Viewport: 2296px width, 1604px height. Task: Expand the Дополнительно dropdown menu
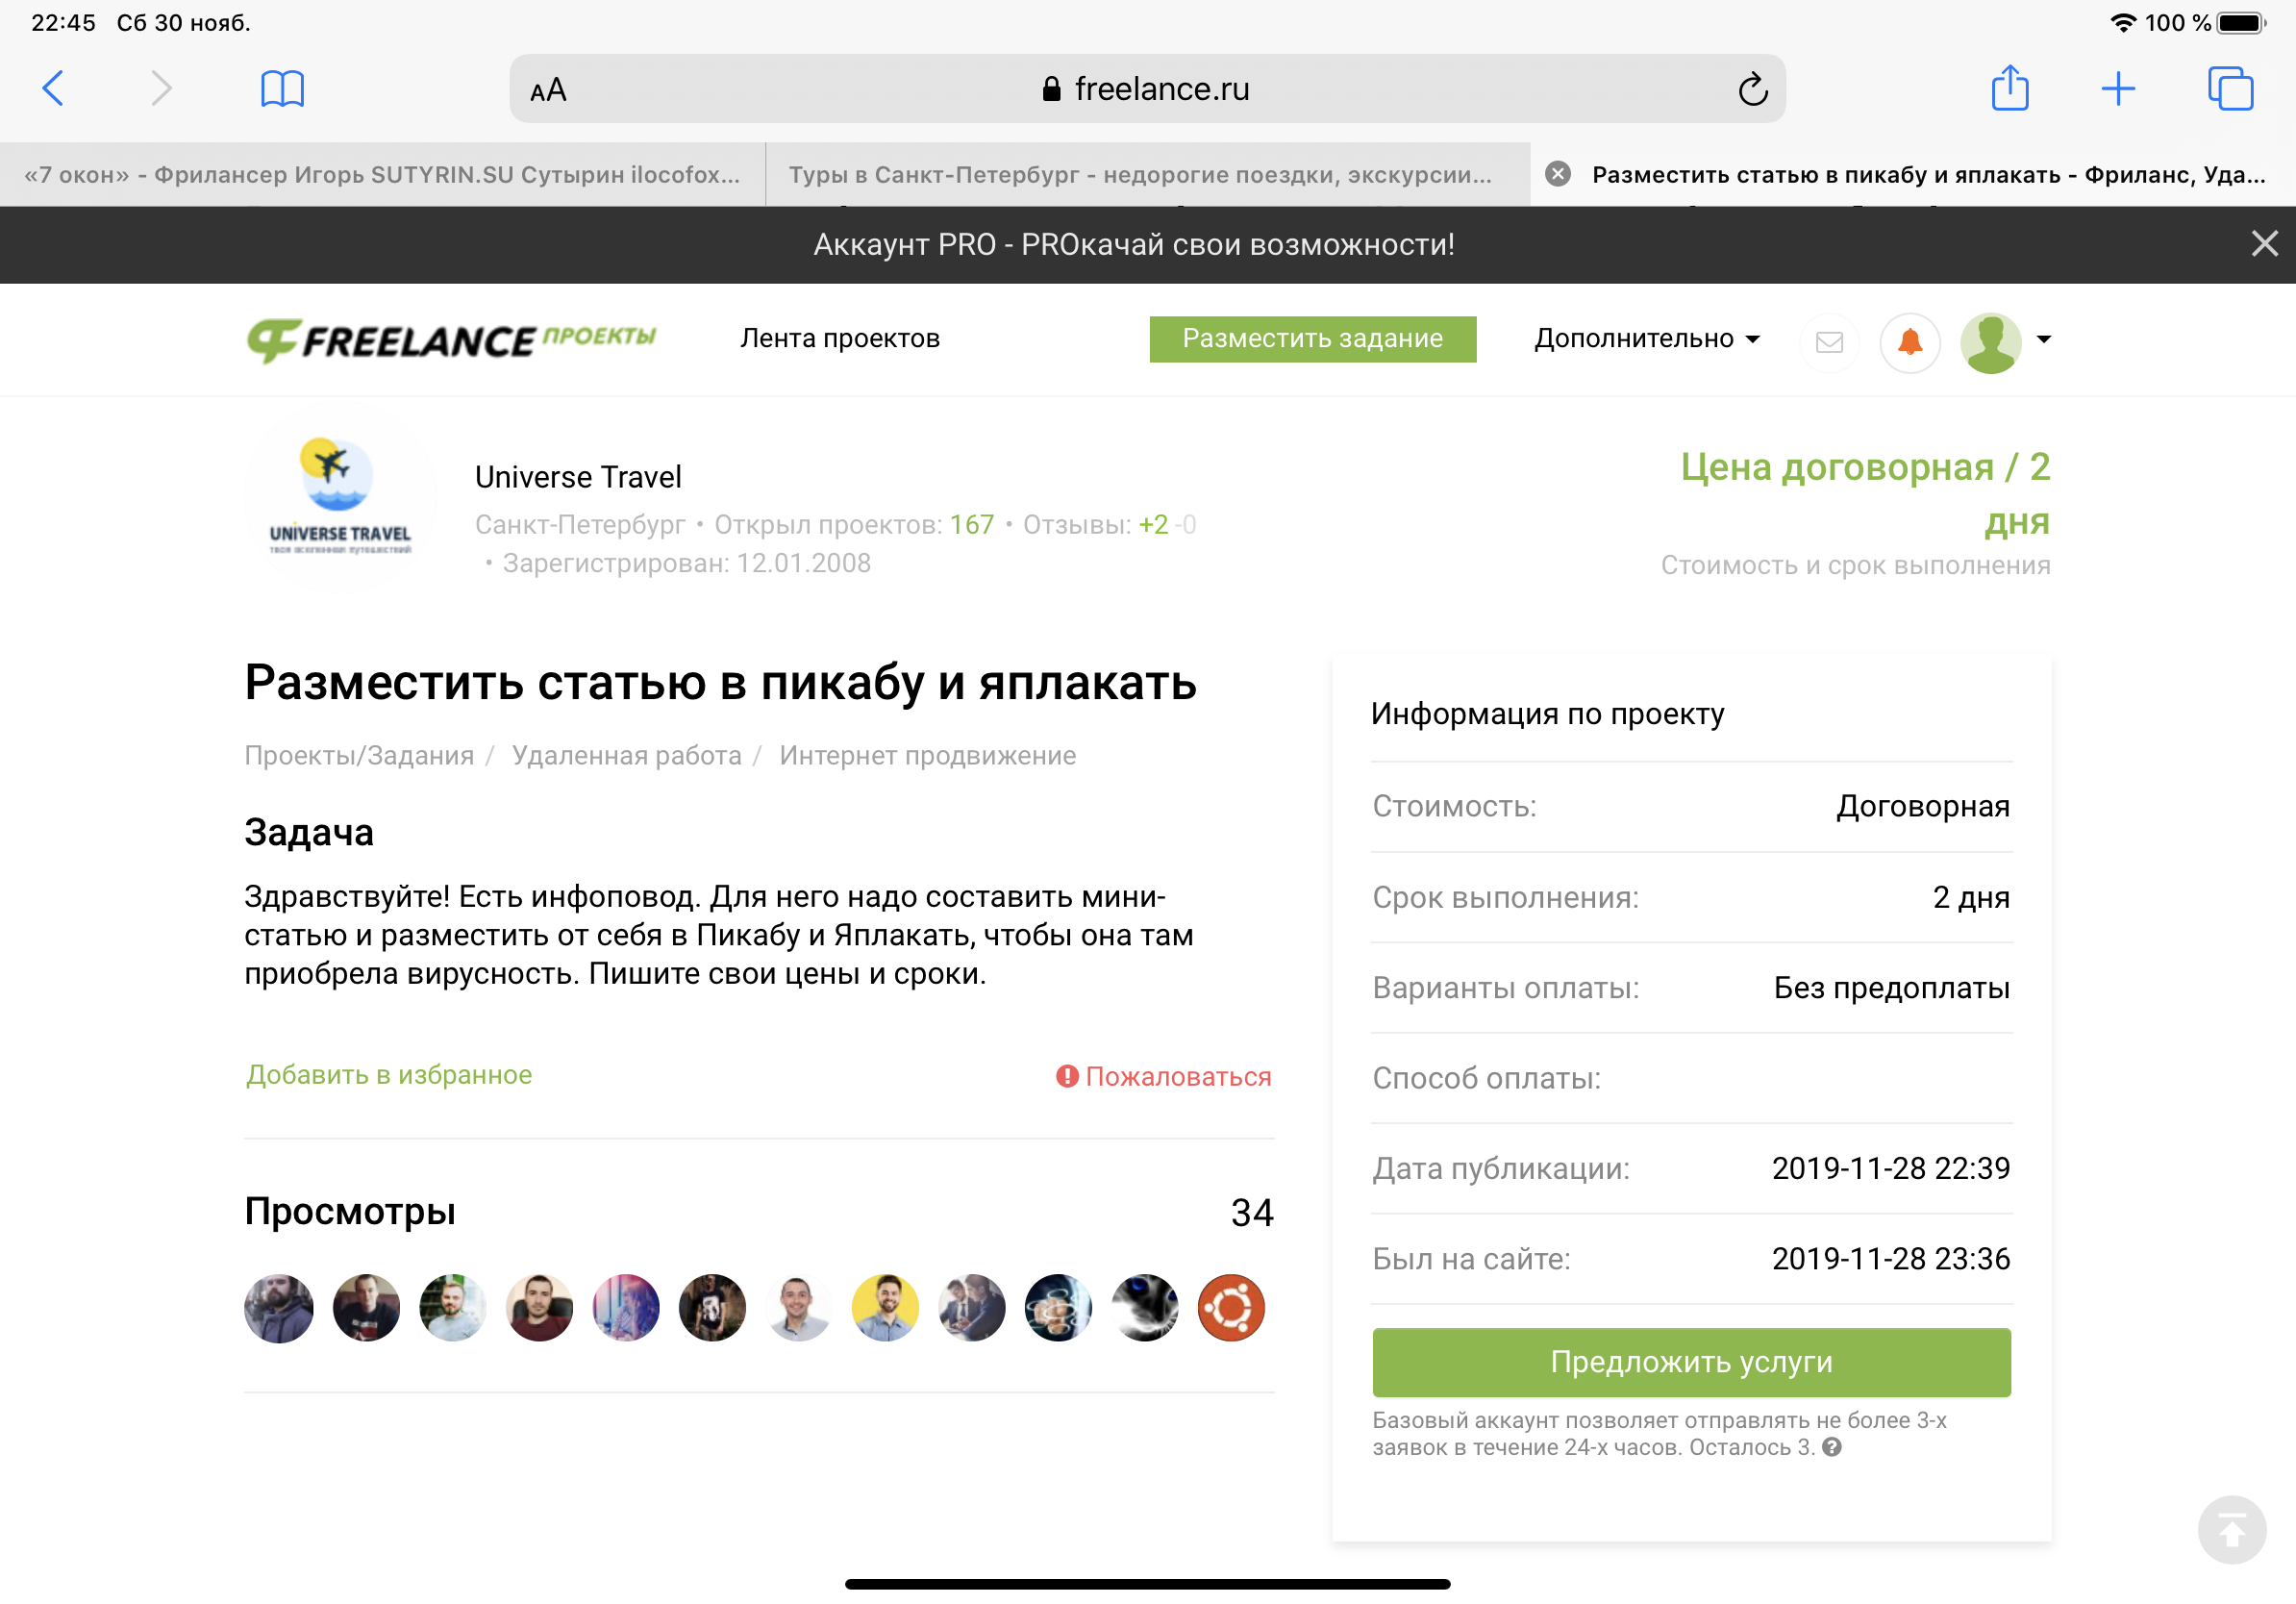click(x=1646, y=339)
